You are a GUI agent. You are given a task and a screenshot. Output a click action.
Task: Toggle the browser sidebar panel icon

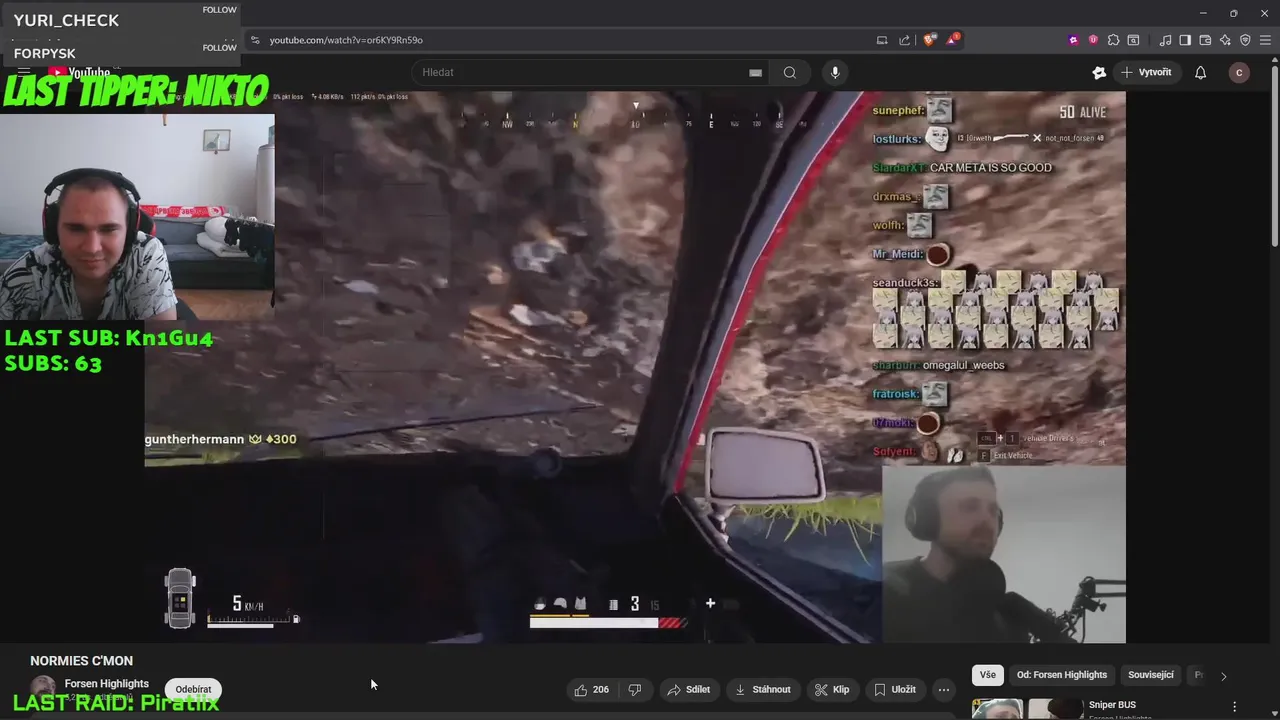click(x=1185, y=40)
